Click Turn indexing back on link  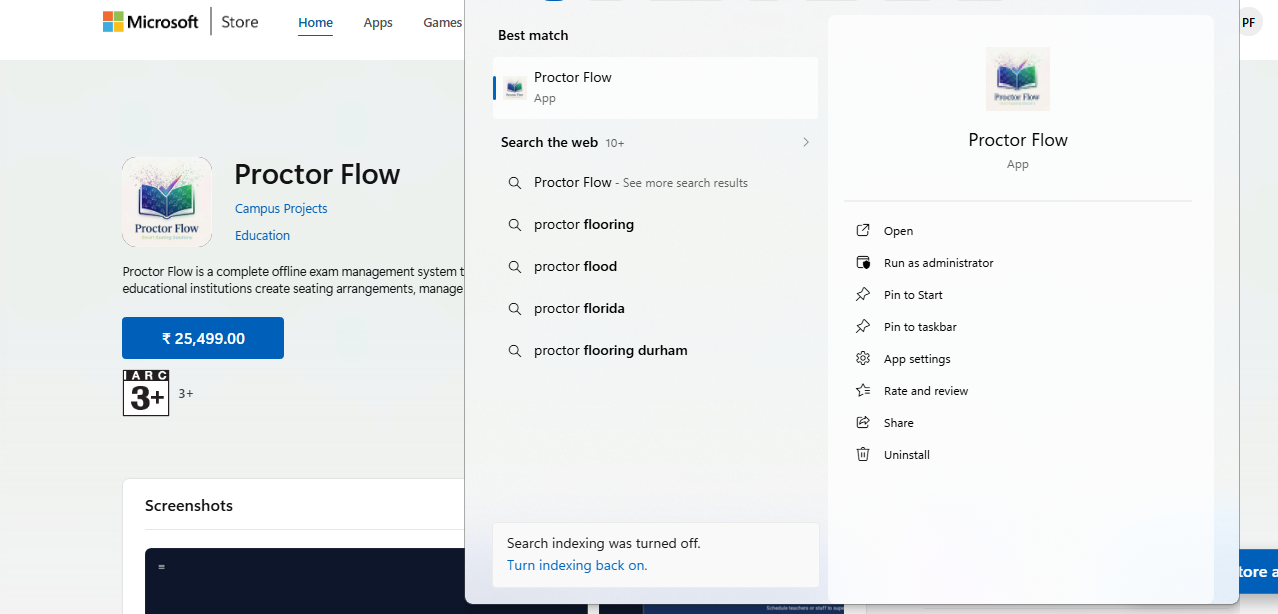577,565
